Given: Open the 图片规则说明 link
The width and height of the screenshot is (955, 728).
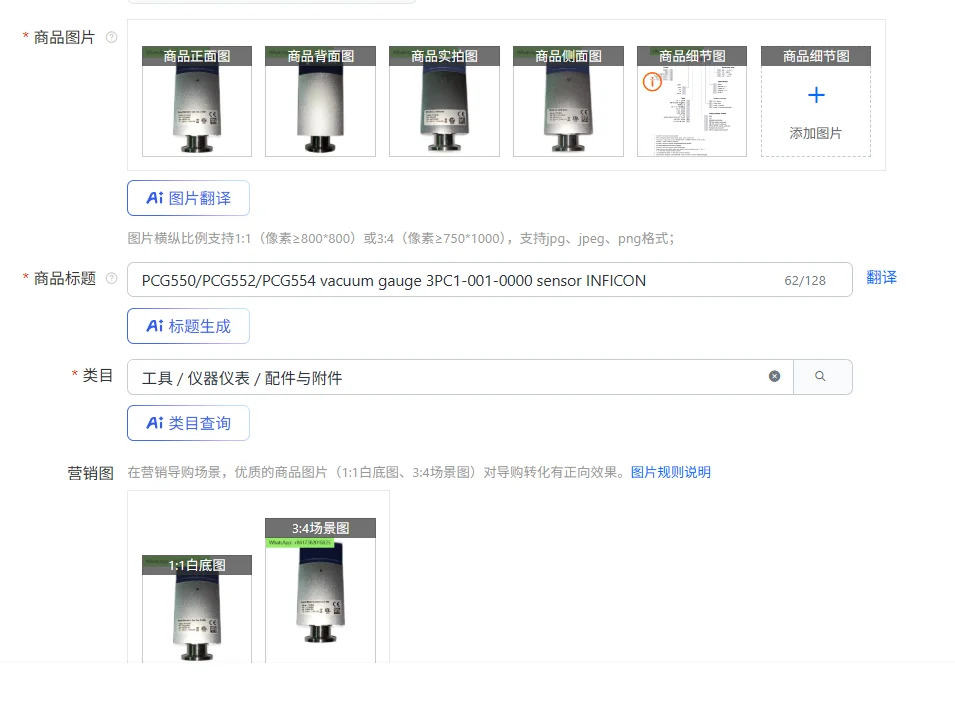Looking at the screenshot, I should click(x=671, y=472).
